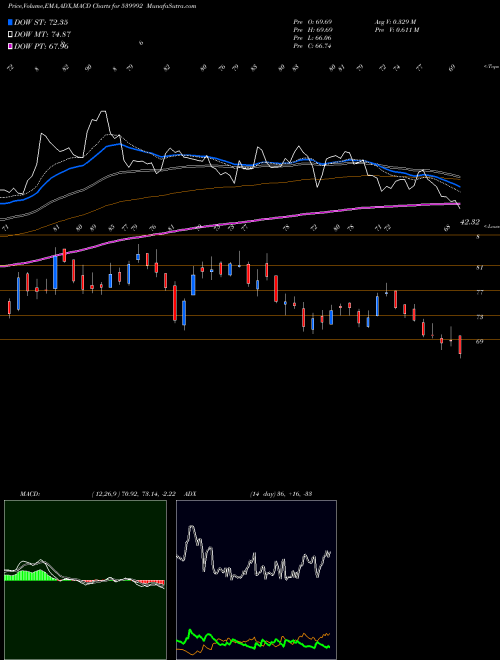This screenshot has width=500, height=660.
Task: Click the 'Pre L: 66.06' low value
Action: click(x=313, y=38)
